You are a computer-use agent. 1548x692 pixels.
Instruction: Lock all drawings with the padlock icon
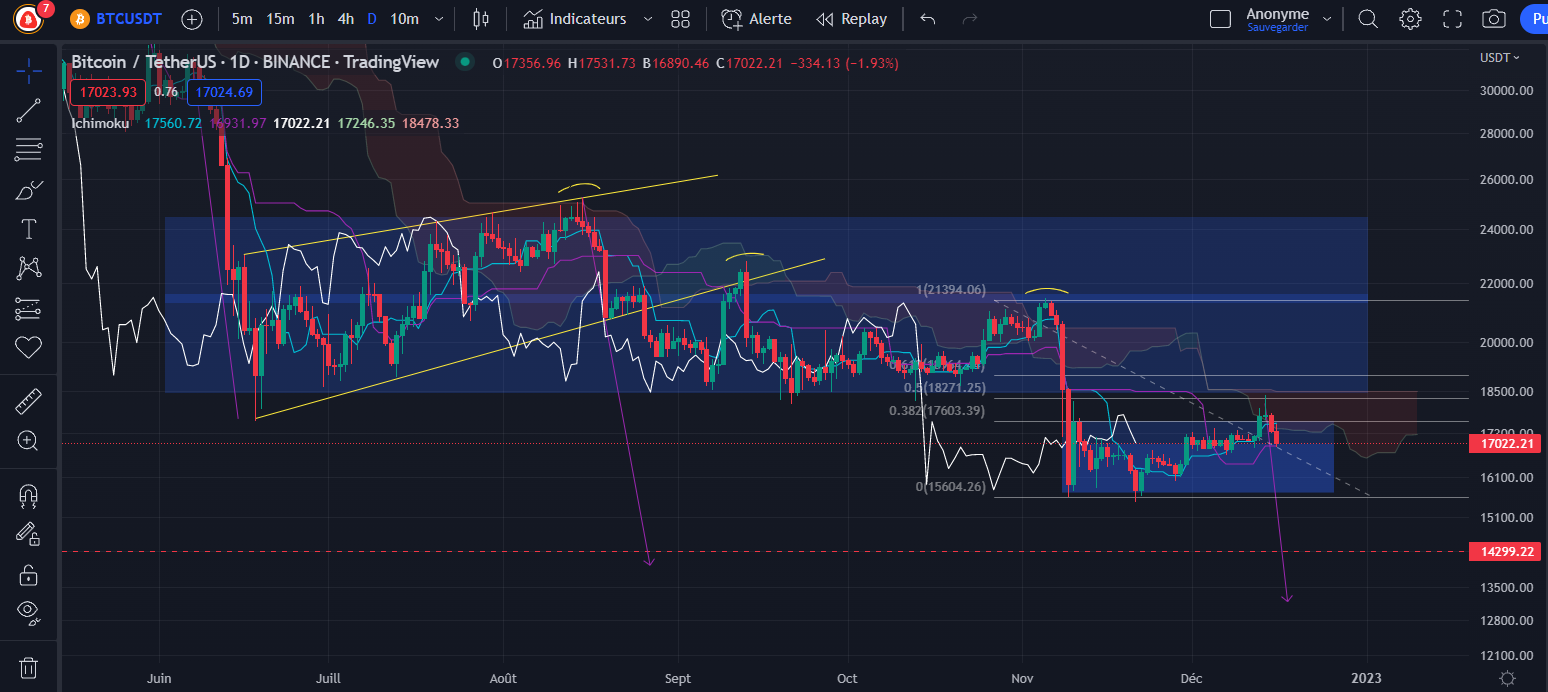click(x=28, y=575)
